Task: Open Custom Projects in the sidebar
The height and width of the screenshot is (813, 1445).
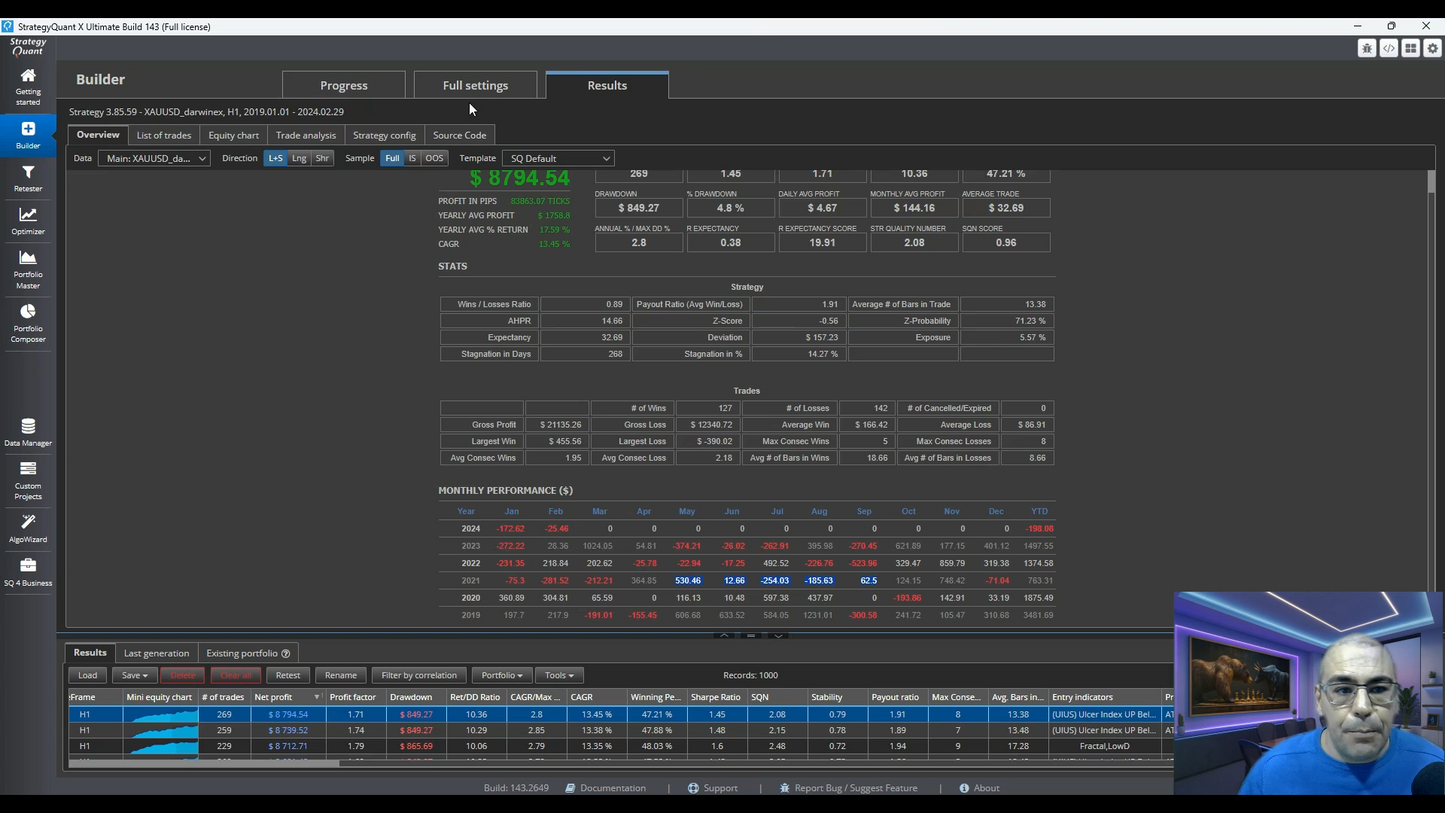Action: pos(28,481)
